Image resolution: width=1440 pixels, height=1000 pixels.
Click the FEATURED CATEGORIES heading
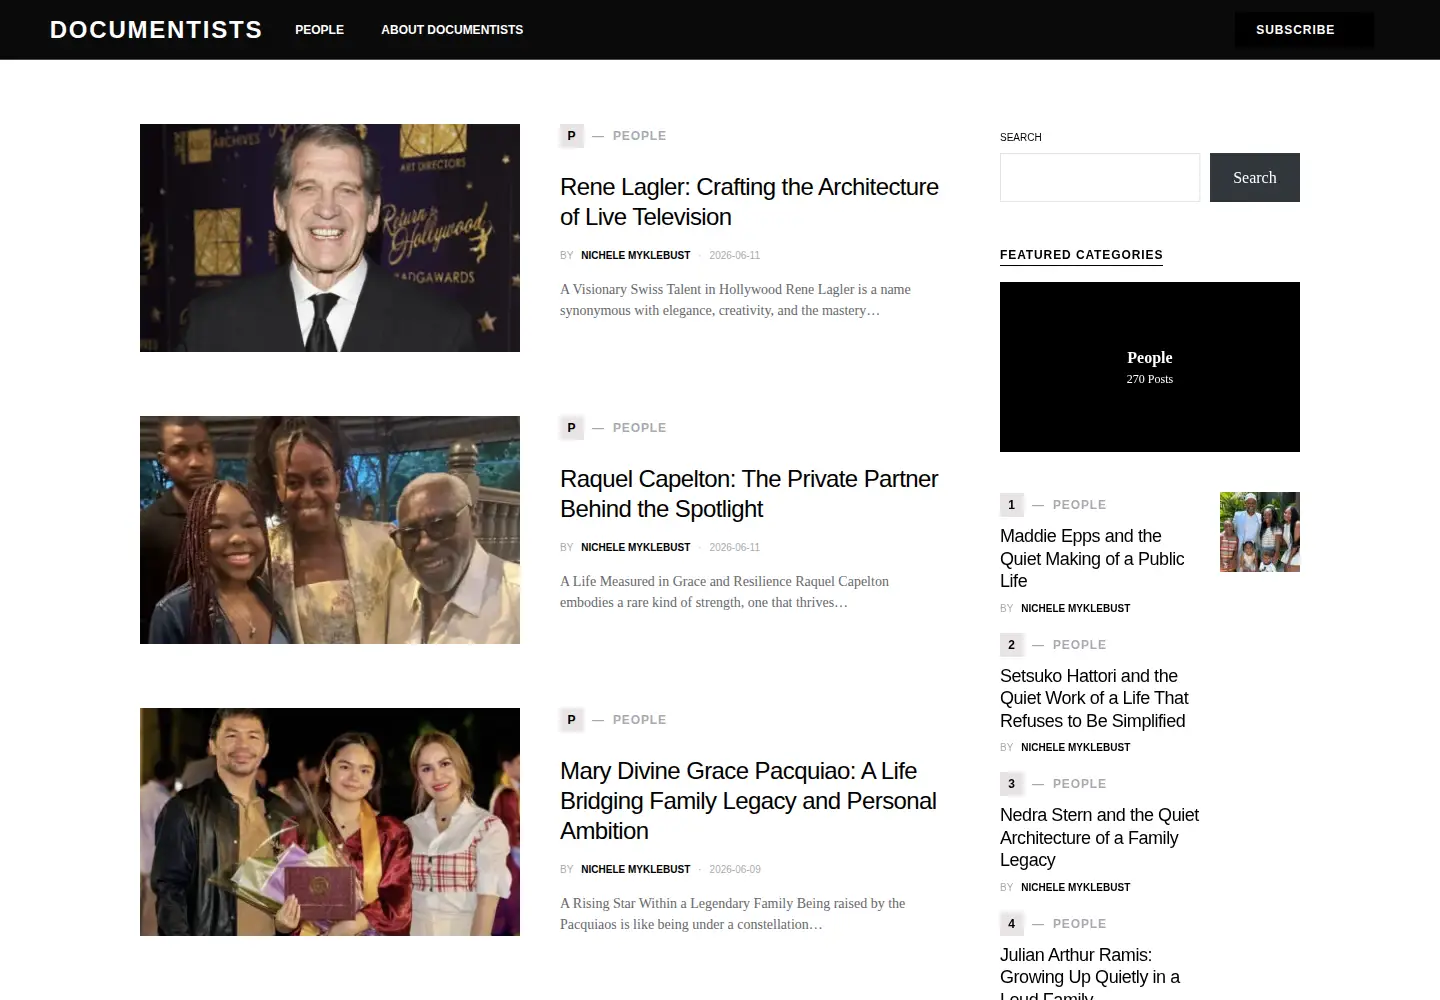tap(1081, 255)
